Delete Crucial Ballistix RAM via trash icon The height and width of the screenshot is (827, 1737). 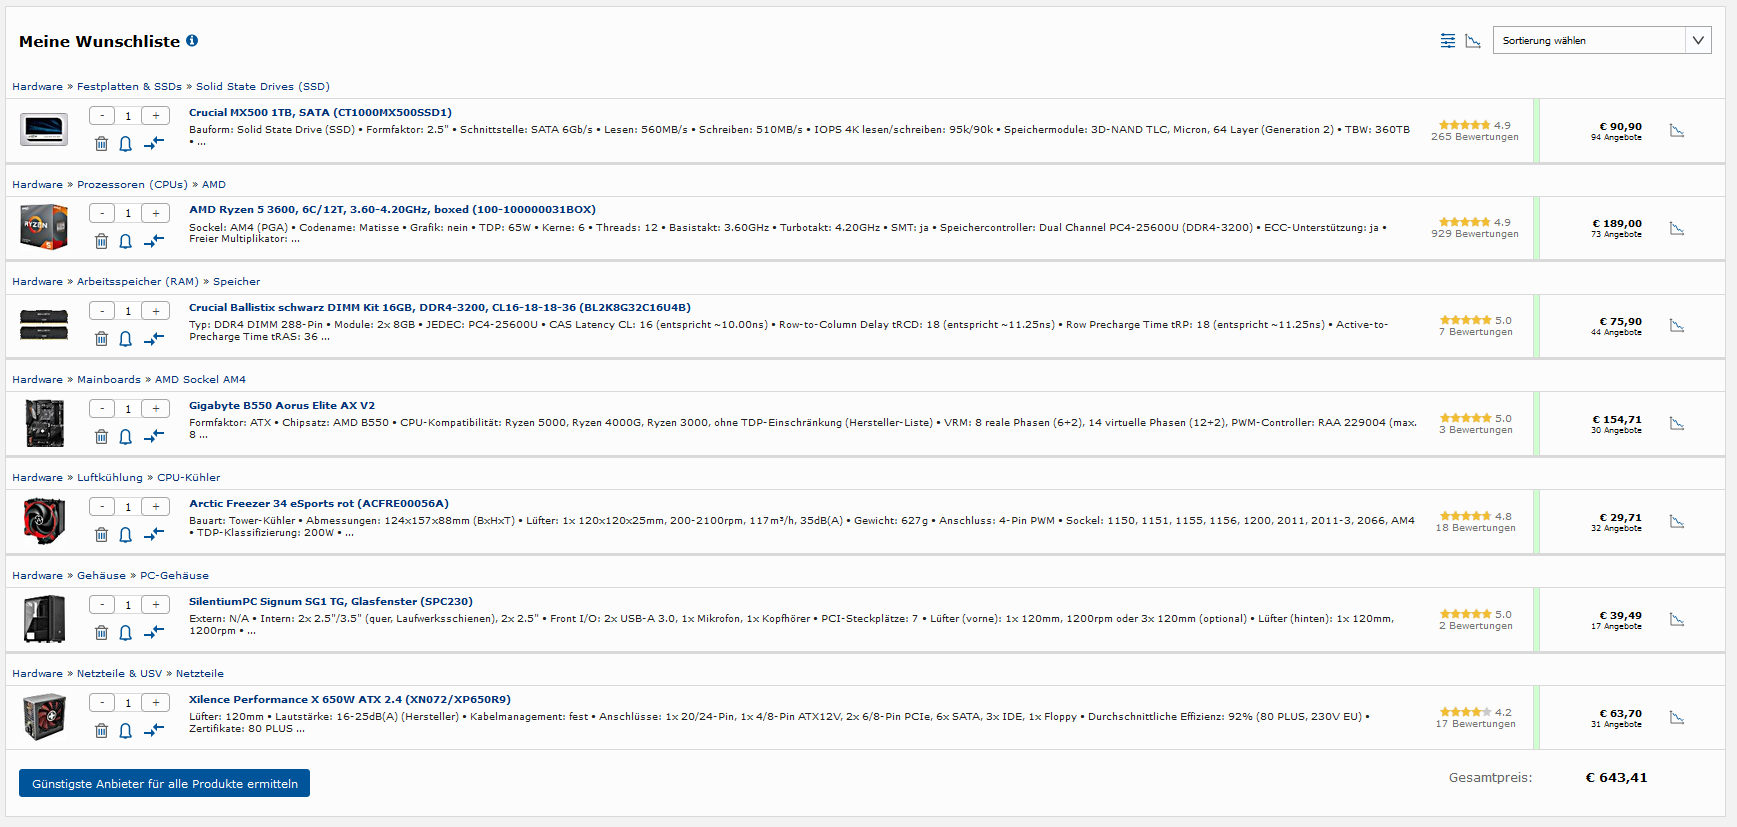point(101,339)
